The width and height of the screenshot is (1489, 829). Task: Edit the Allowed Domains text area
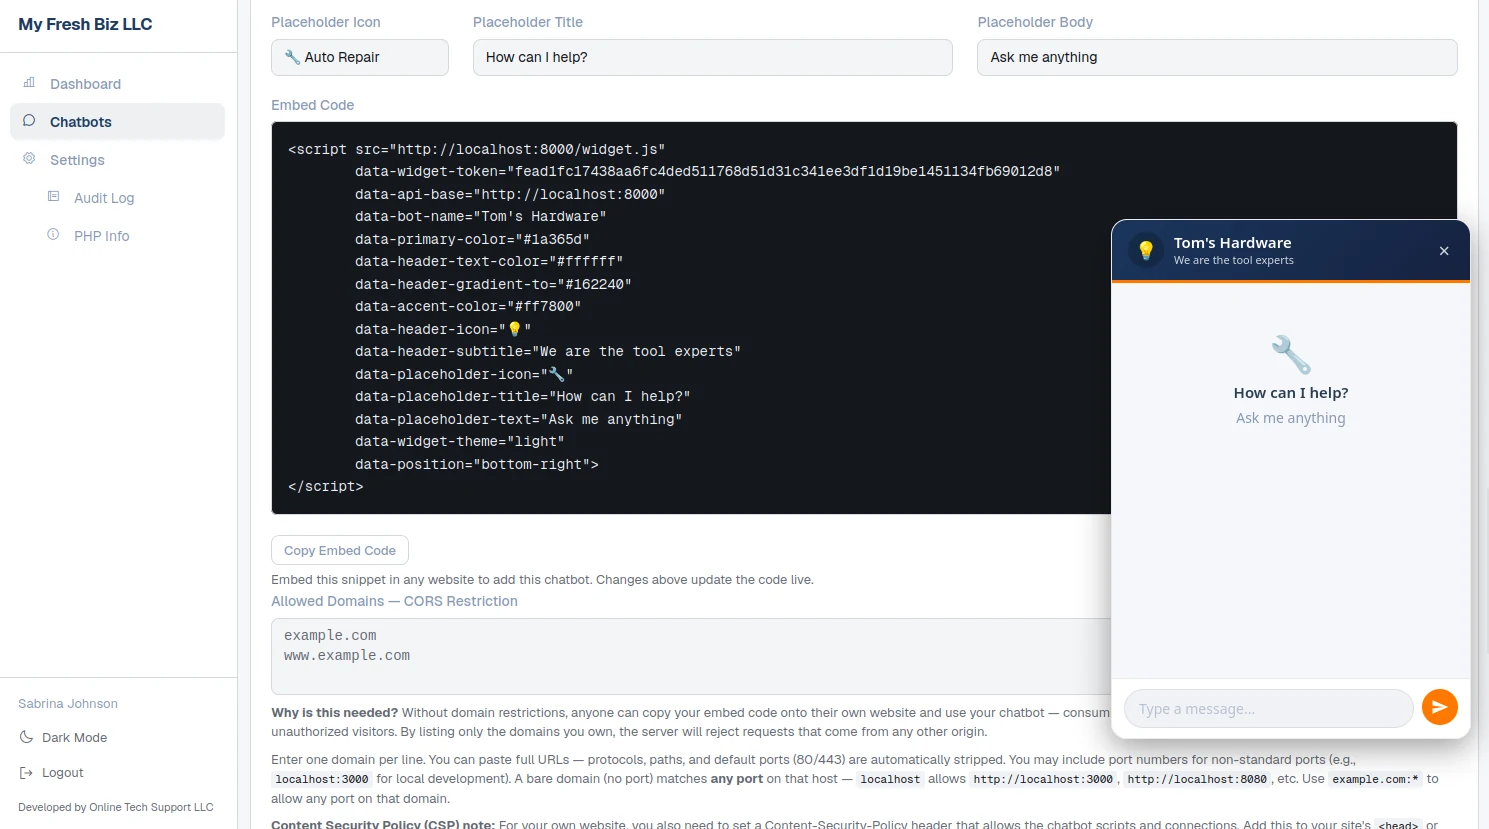tap(690, 656)
